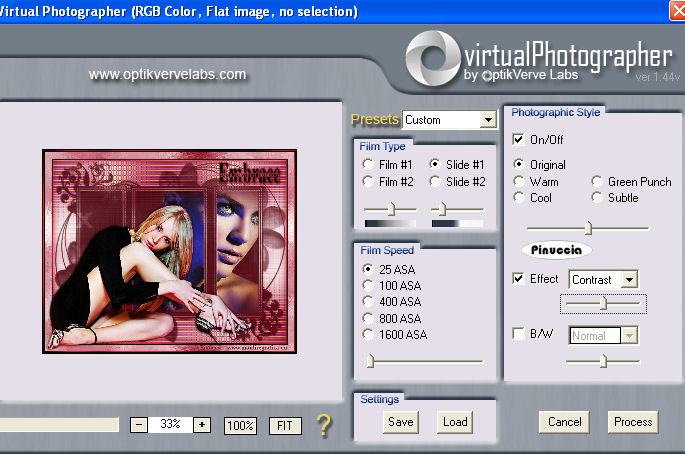Click the Film Type left slider handle

tap(391, 209)
